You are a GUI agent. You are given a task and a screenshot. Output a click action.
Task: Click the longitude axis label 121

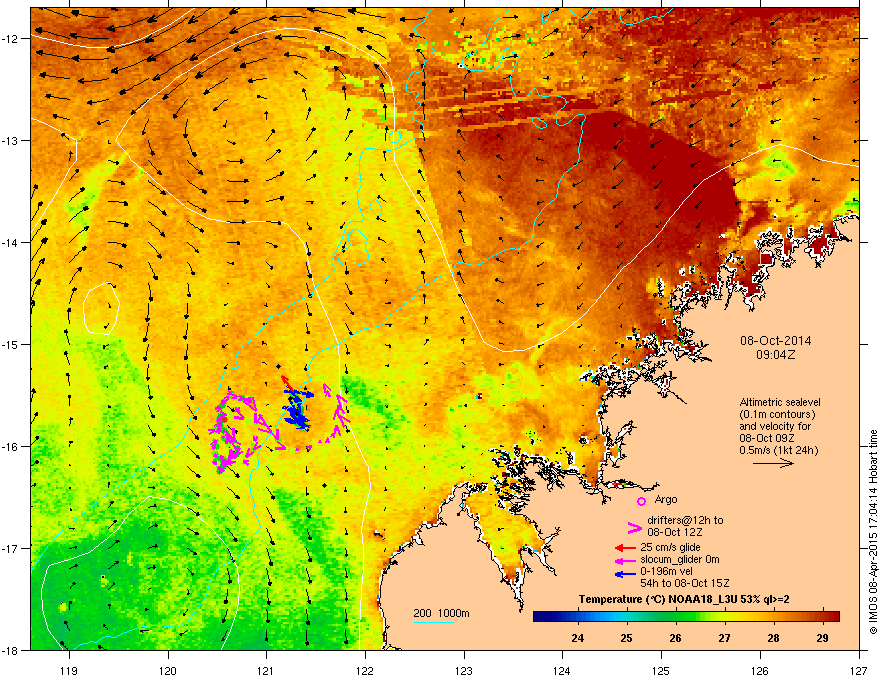click(266, 670)
